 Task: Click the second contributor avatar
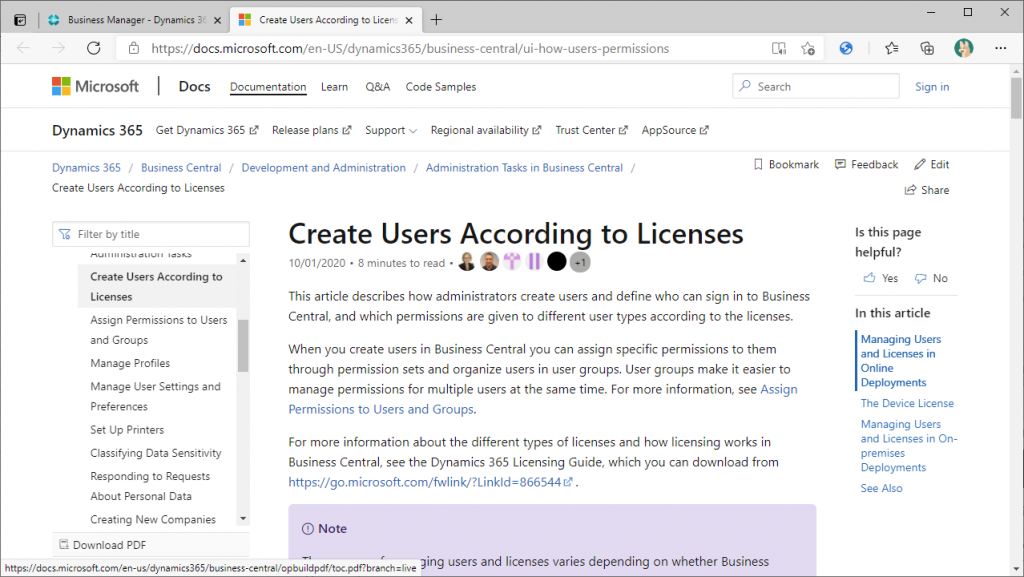(489, 262)
